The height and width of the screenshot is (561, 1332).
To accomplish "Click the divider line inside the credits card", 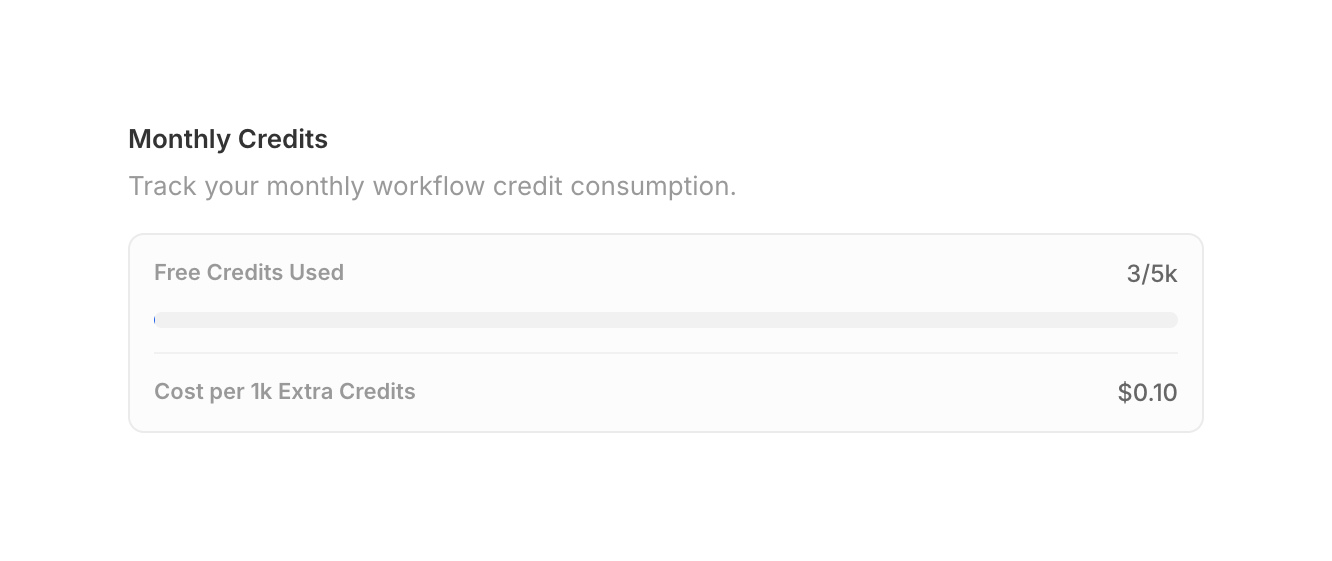I will tap(666, 353).
